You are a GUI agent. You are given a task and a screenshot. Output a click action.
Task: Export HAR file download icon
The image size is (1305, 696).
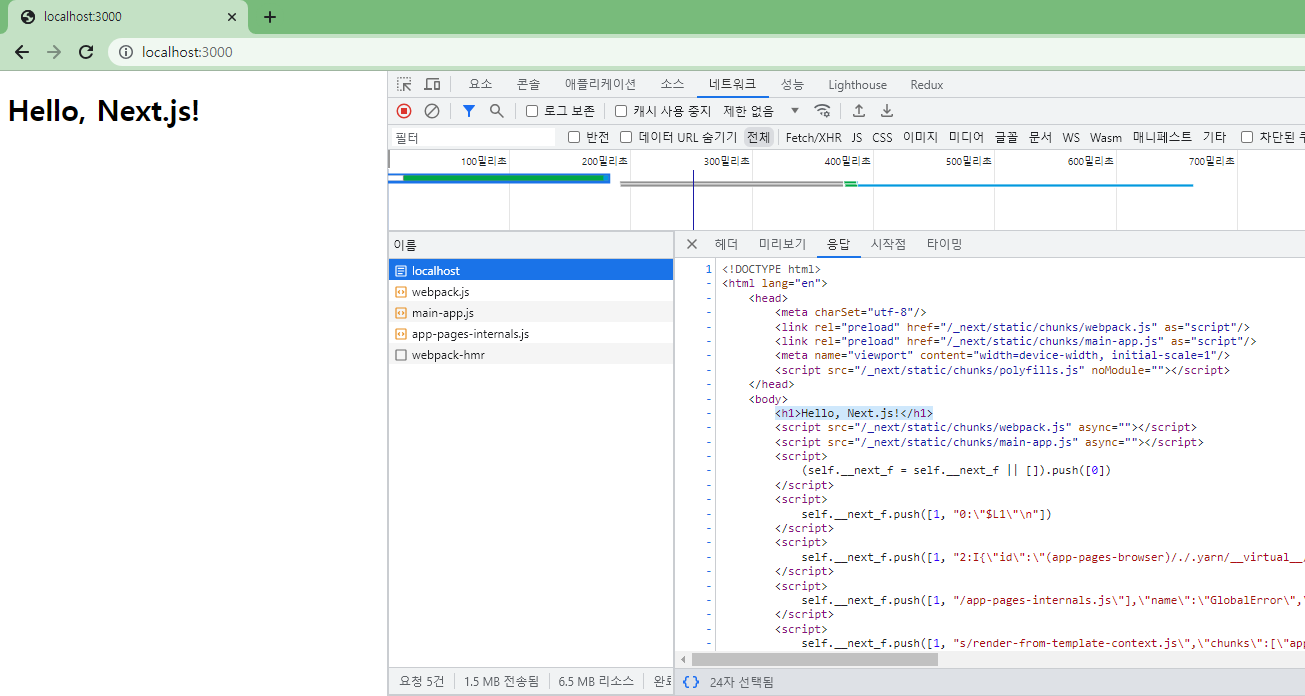click(x=886, y=111)
